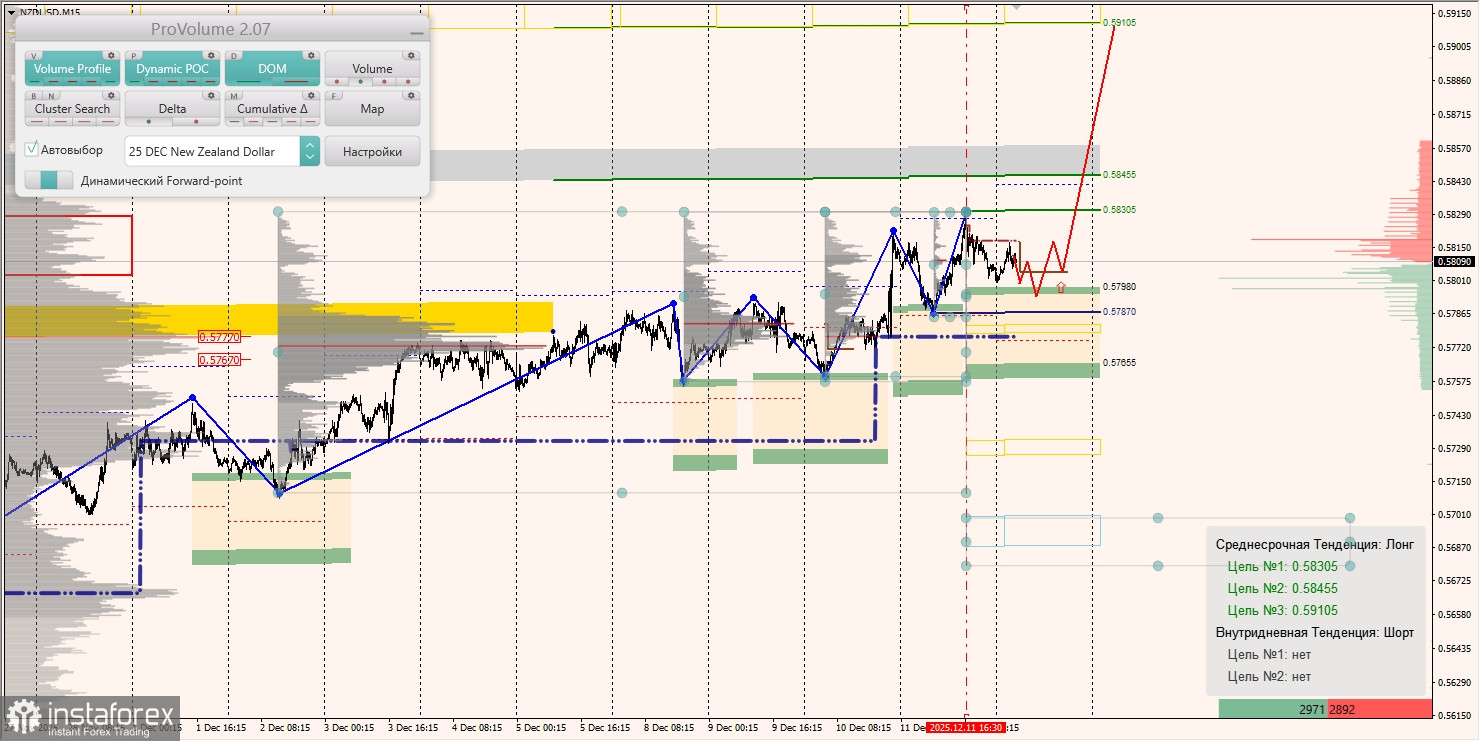
Task: Open the Dynamic POC settings gear
Action: [211, 55]
